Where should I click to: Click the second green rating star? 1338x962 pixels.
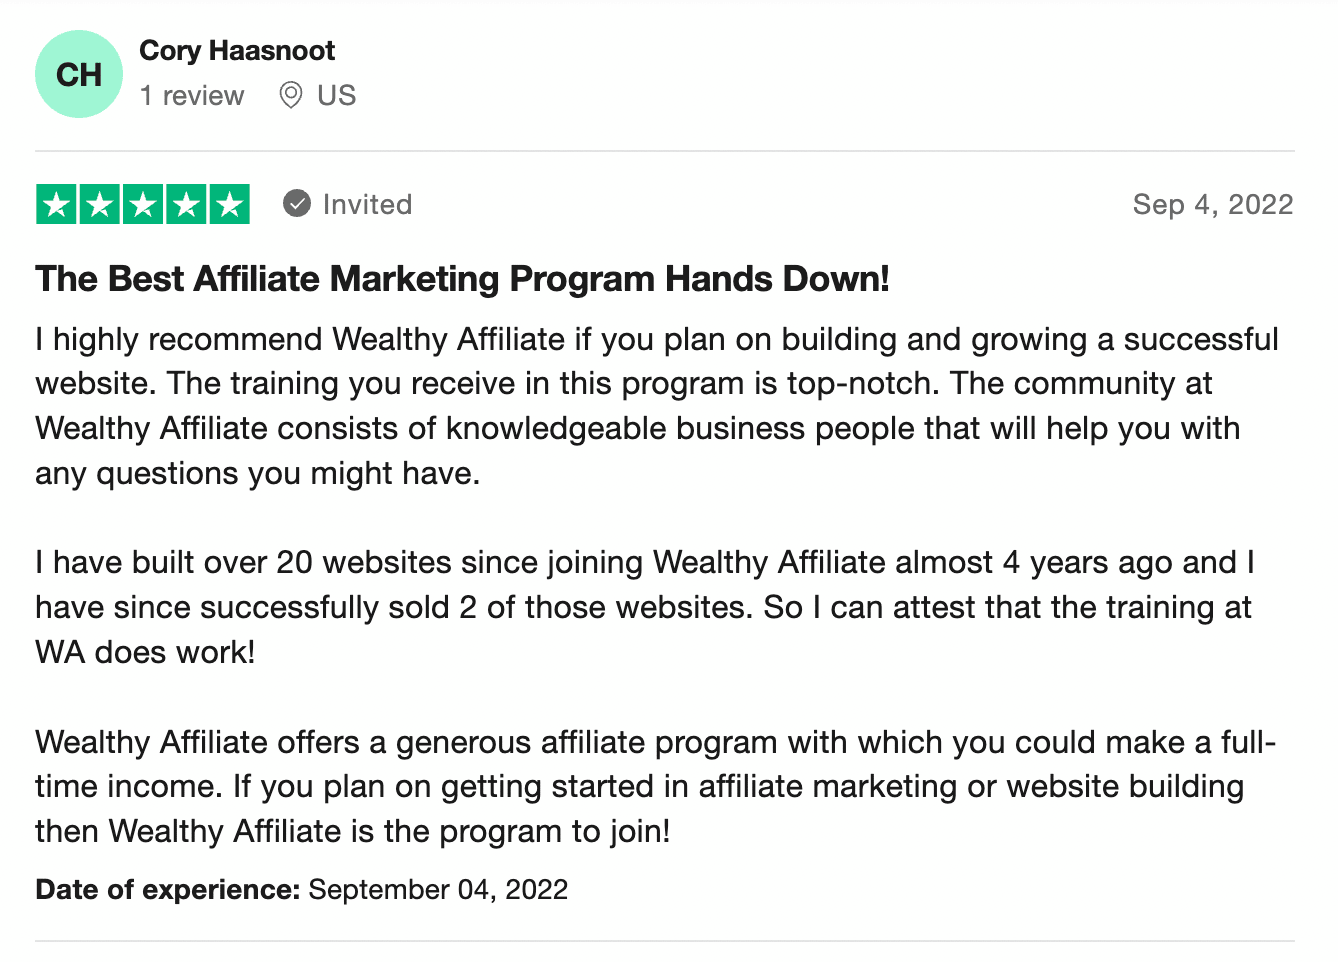100,205
